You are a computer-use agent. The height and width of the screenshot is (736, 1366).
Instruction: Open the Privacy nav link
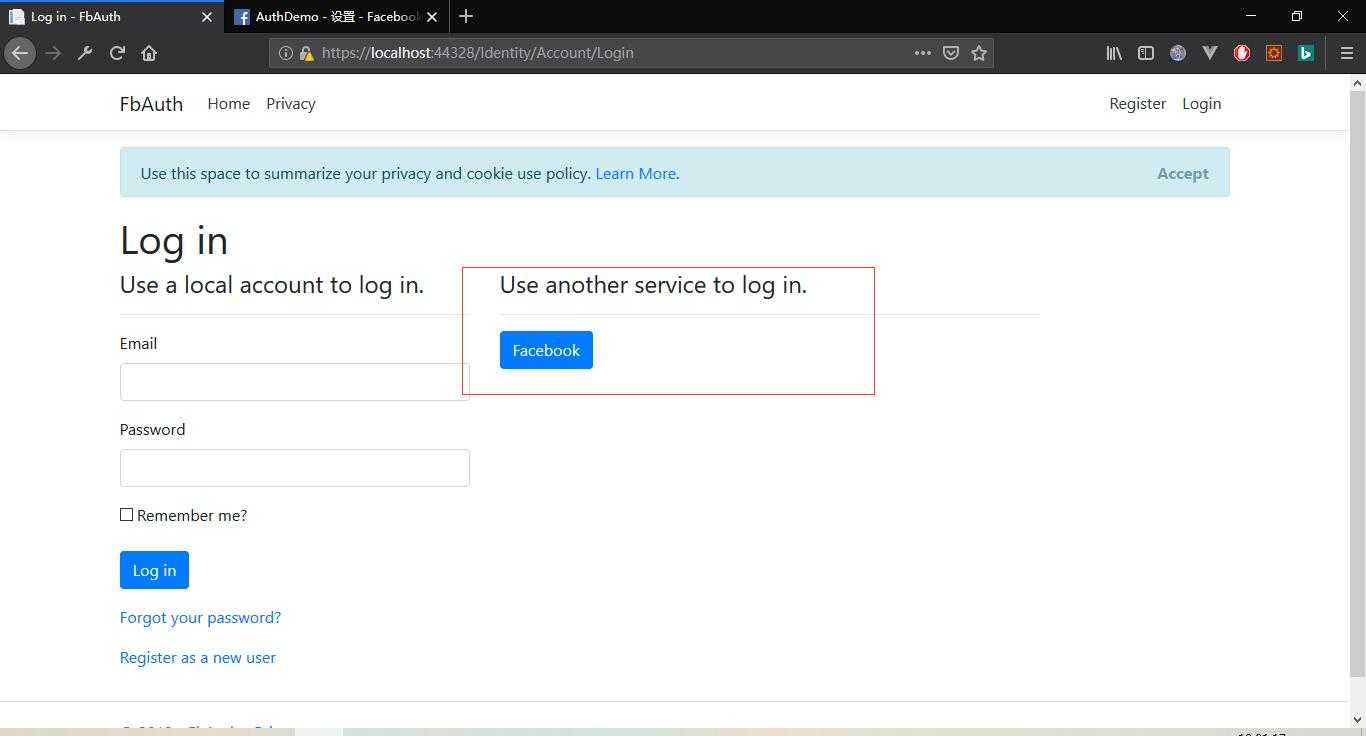point(291,104)
